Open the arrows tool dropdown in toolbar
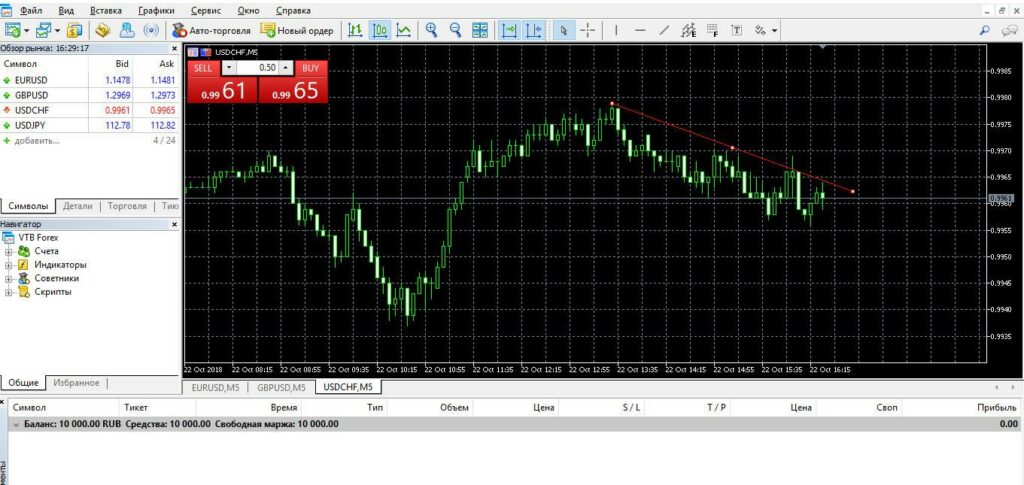 774,30
